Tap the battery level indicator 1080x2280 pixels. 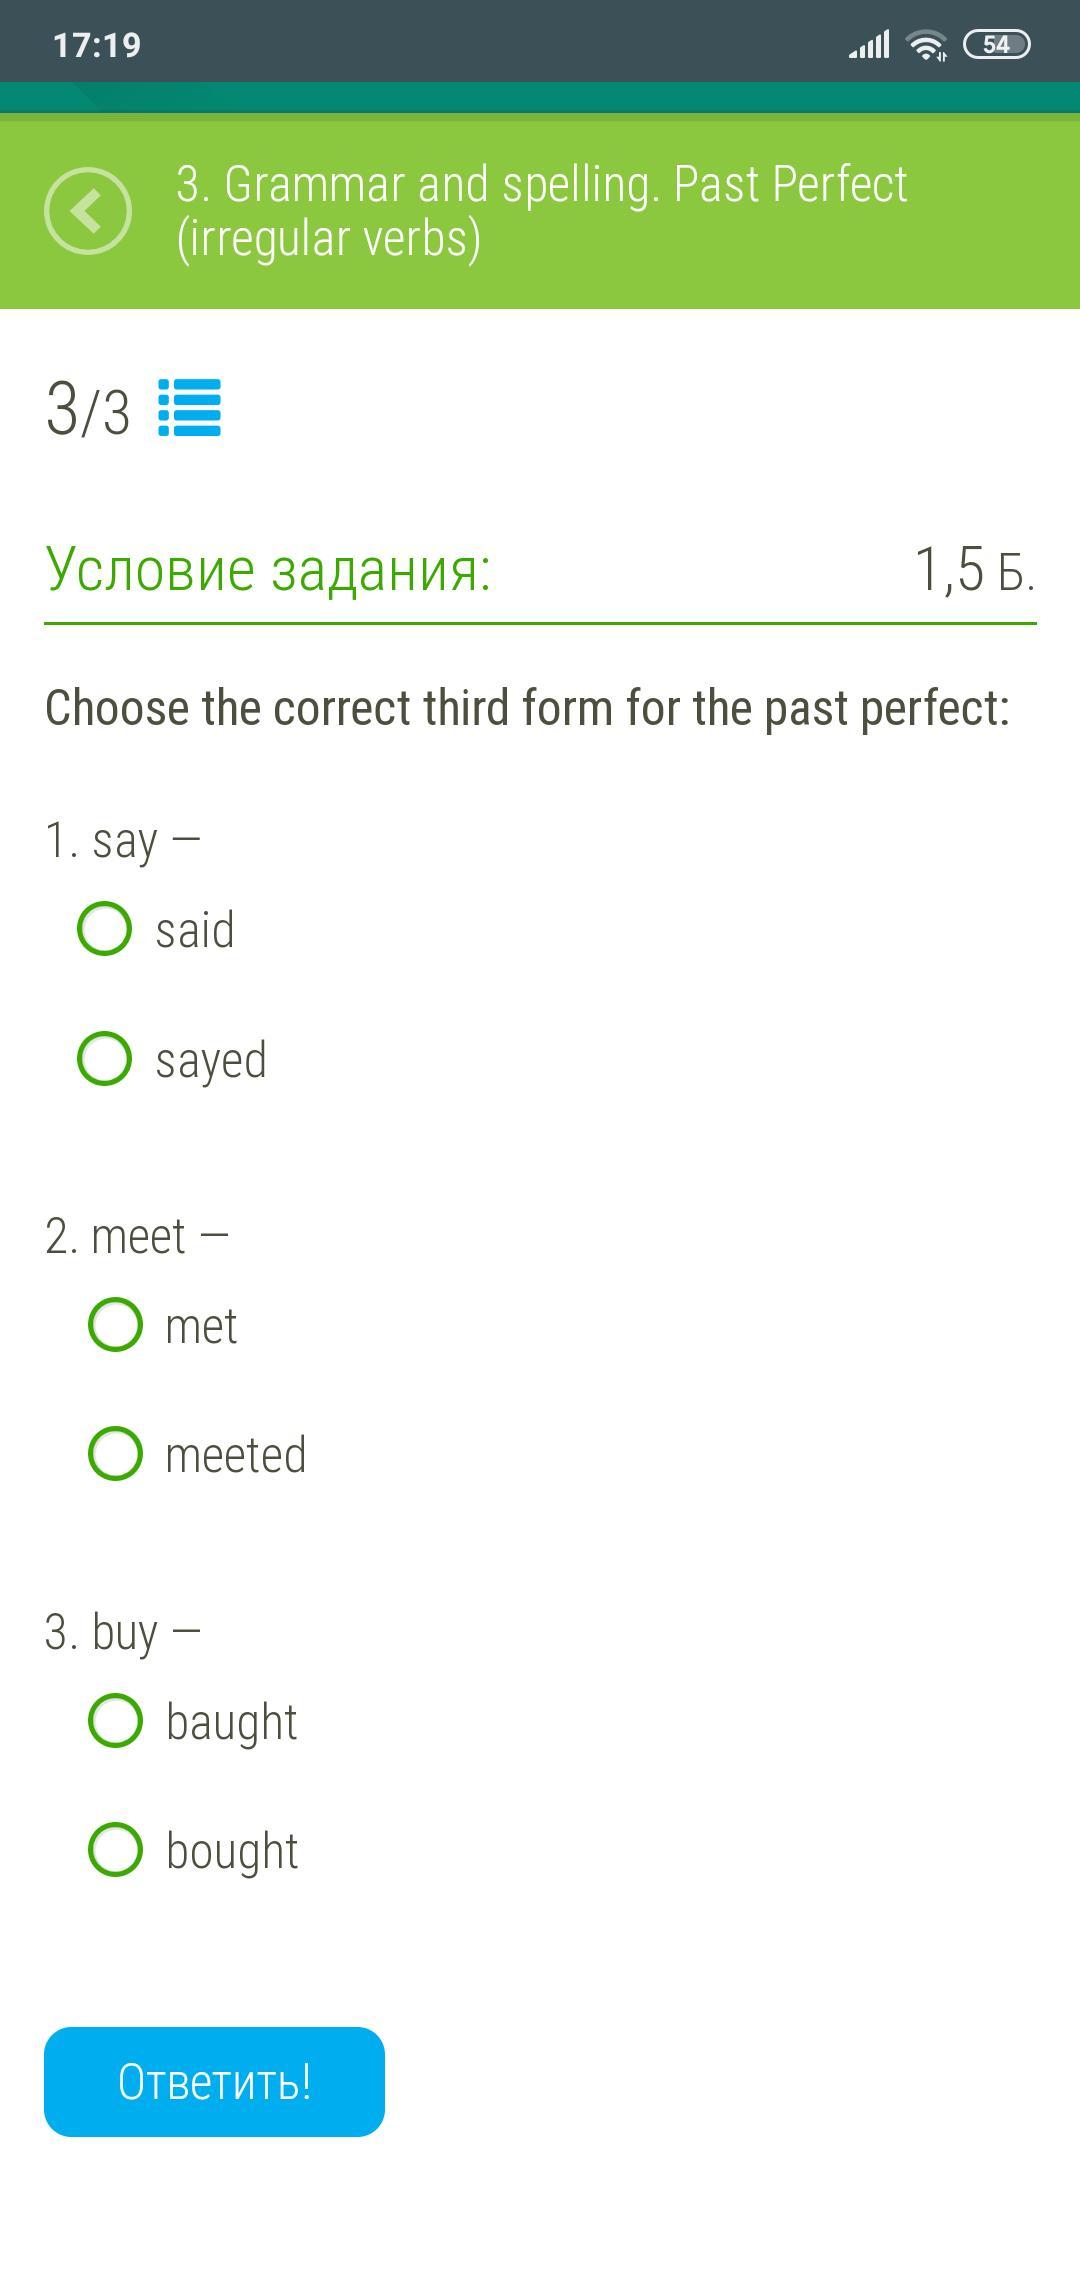pyautogui.click(x=996, y=45)
